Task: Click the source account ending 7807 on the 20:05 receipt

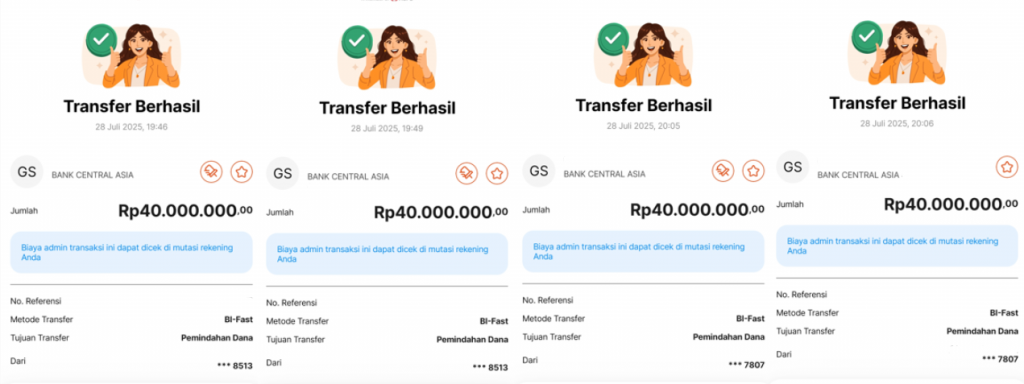Action: [746, 364]
